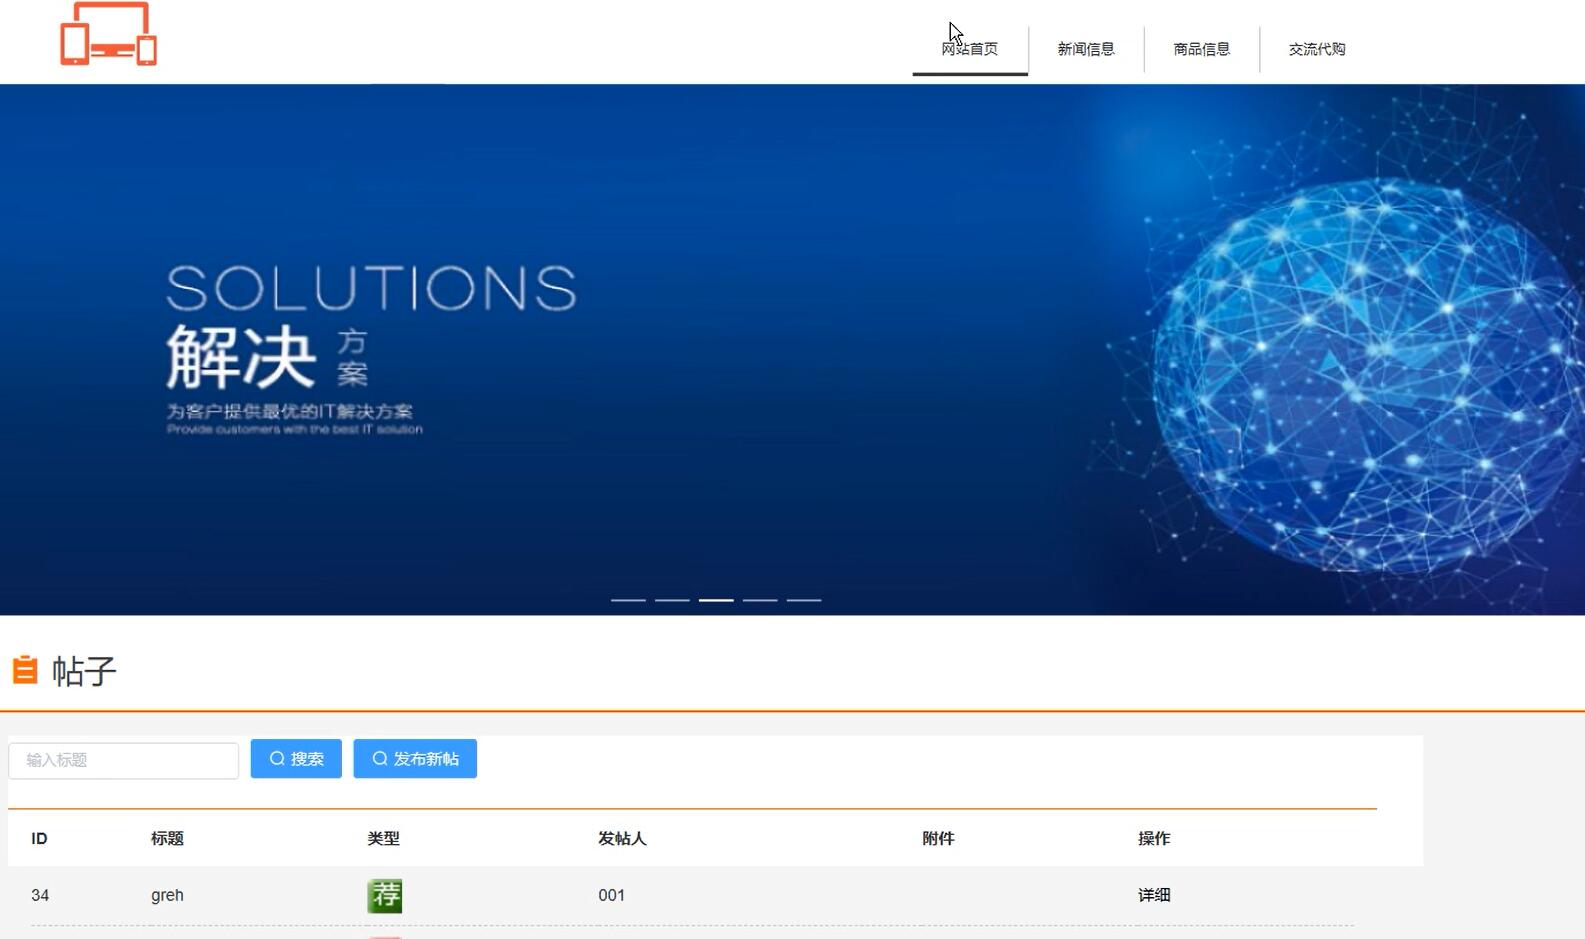1585x939 pixels.
Task: Open the 网站首页 navigation tab
Action: point(970,49)
